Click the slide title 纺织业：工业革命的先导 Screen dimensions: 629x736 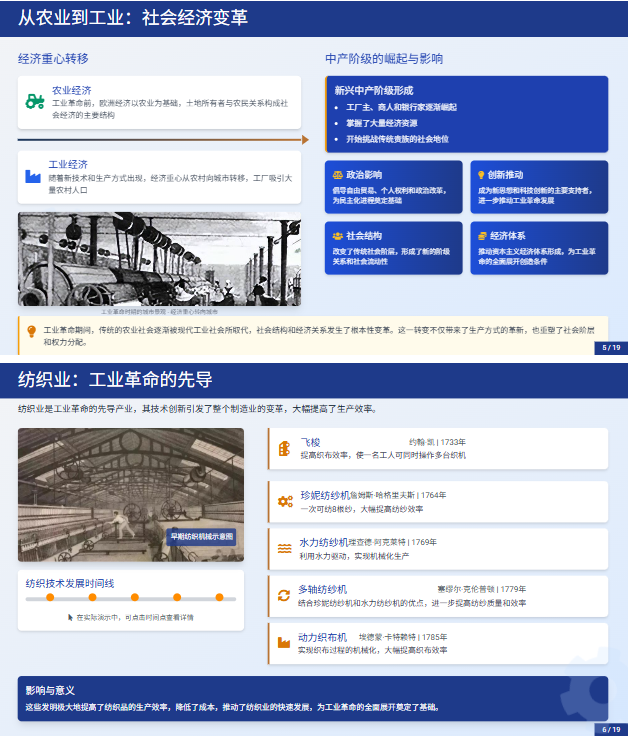click(x=115, y=379)
